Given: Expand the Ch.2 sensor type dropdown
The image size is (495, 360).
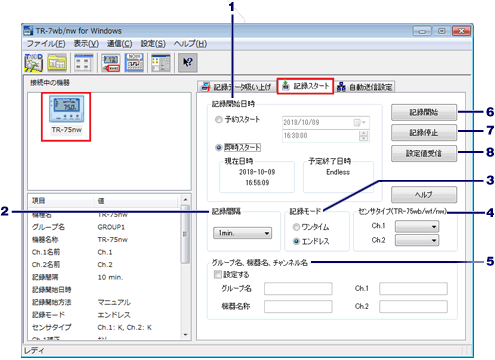Looking at the screenshot, I should click(417, 240).
